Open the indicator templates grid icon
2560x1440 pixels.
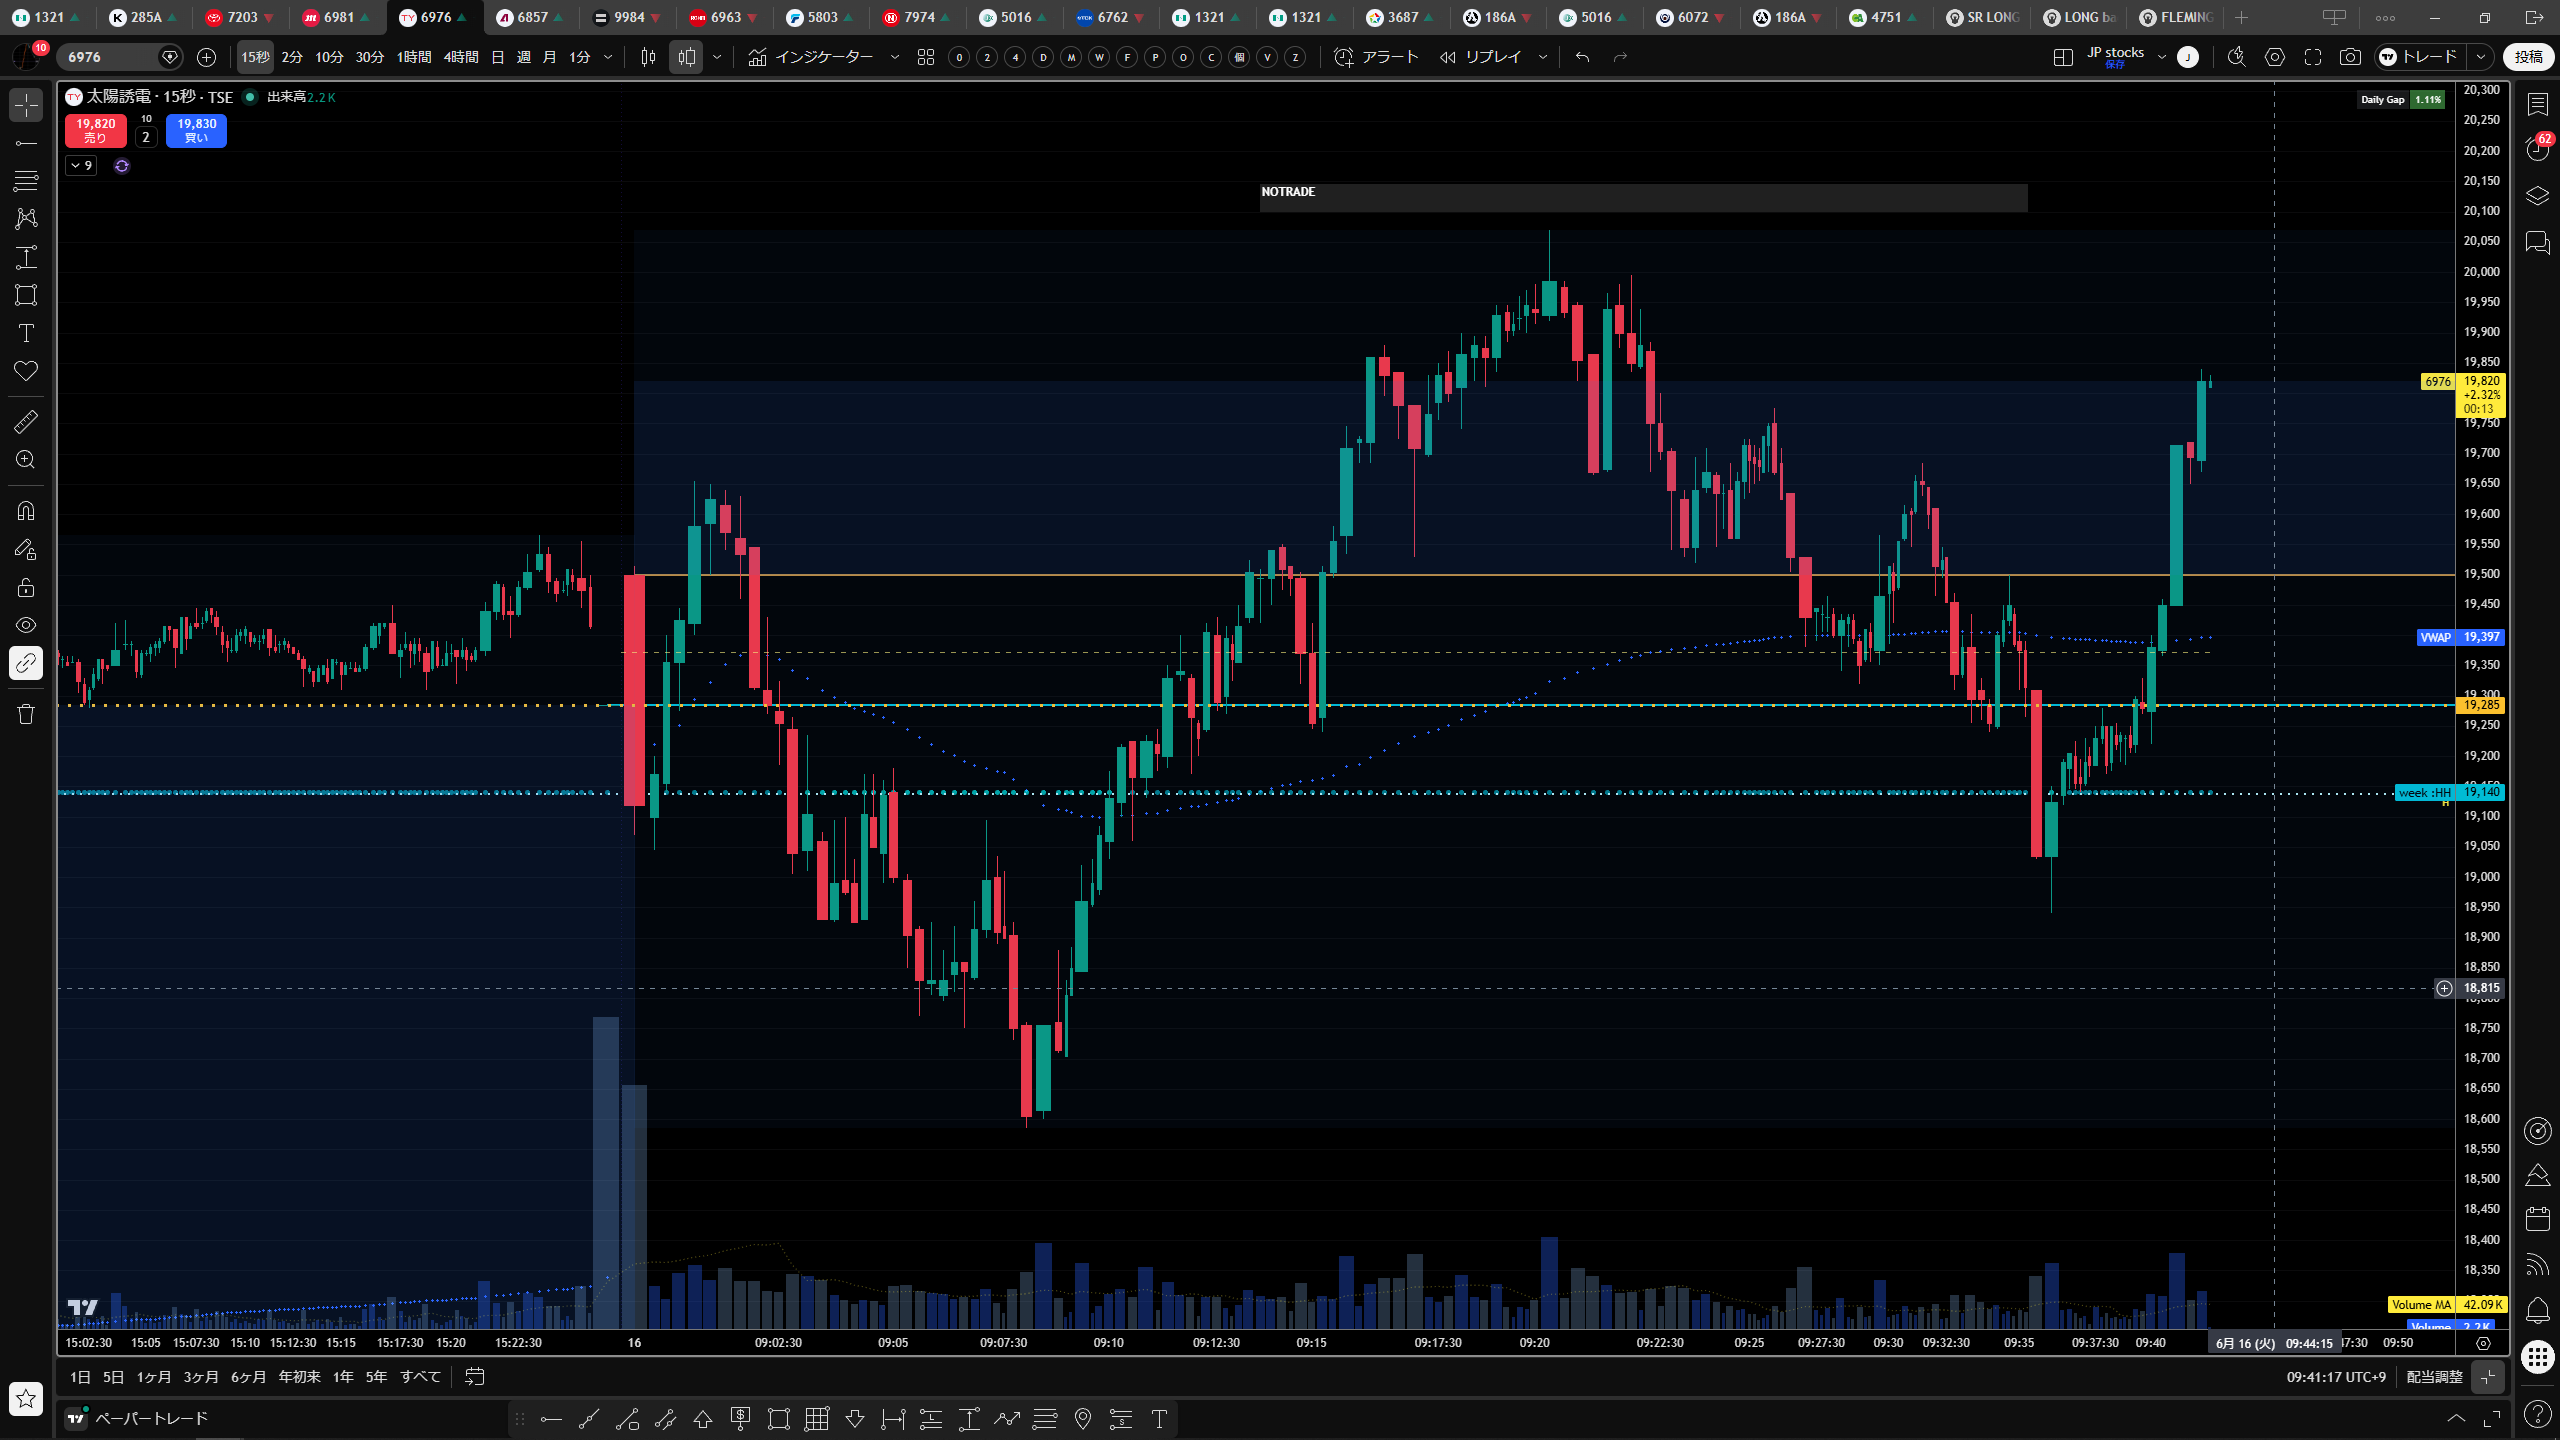point(926,57)
